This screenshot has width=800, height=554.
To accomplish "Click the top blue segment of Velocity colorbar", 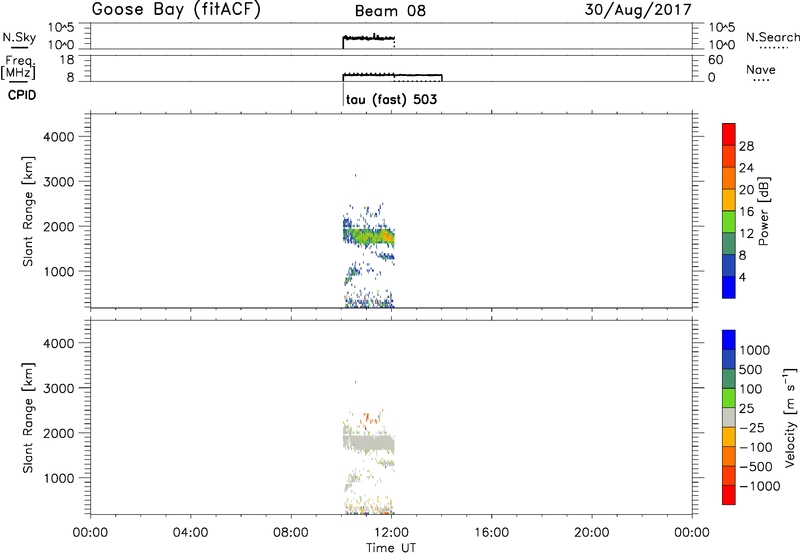I will pos(729,340).
